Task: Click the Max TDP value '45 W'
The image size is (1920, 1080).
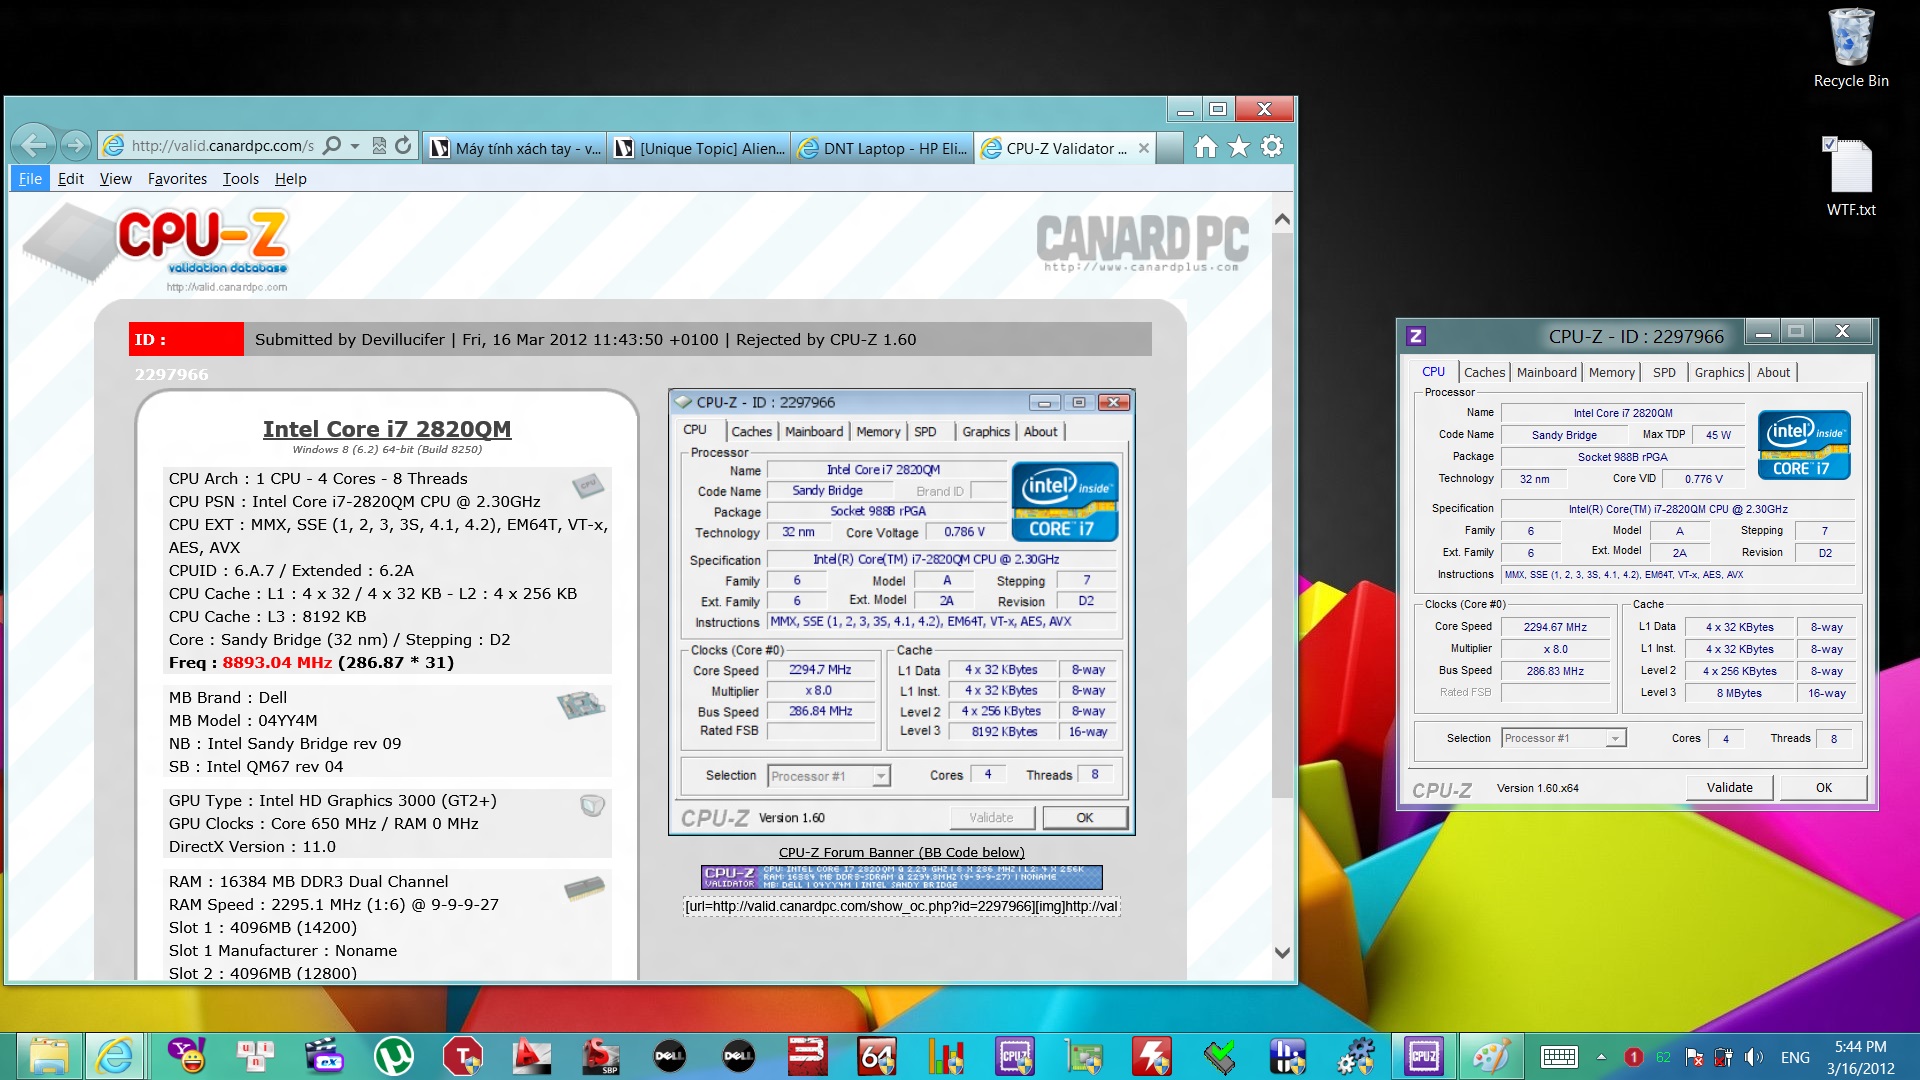Action: click(x=1718, y=435)
